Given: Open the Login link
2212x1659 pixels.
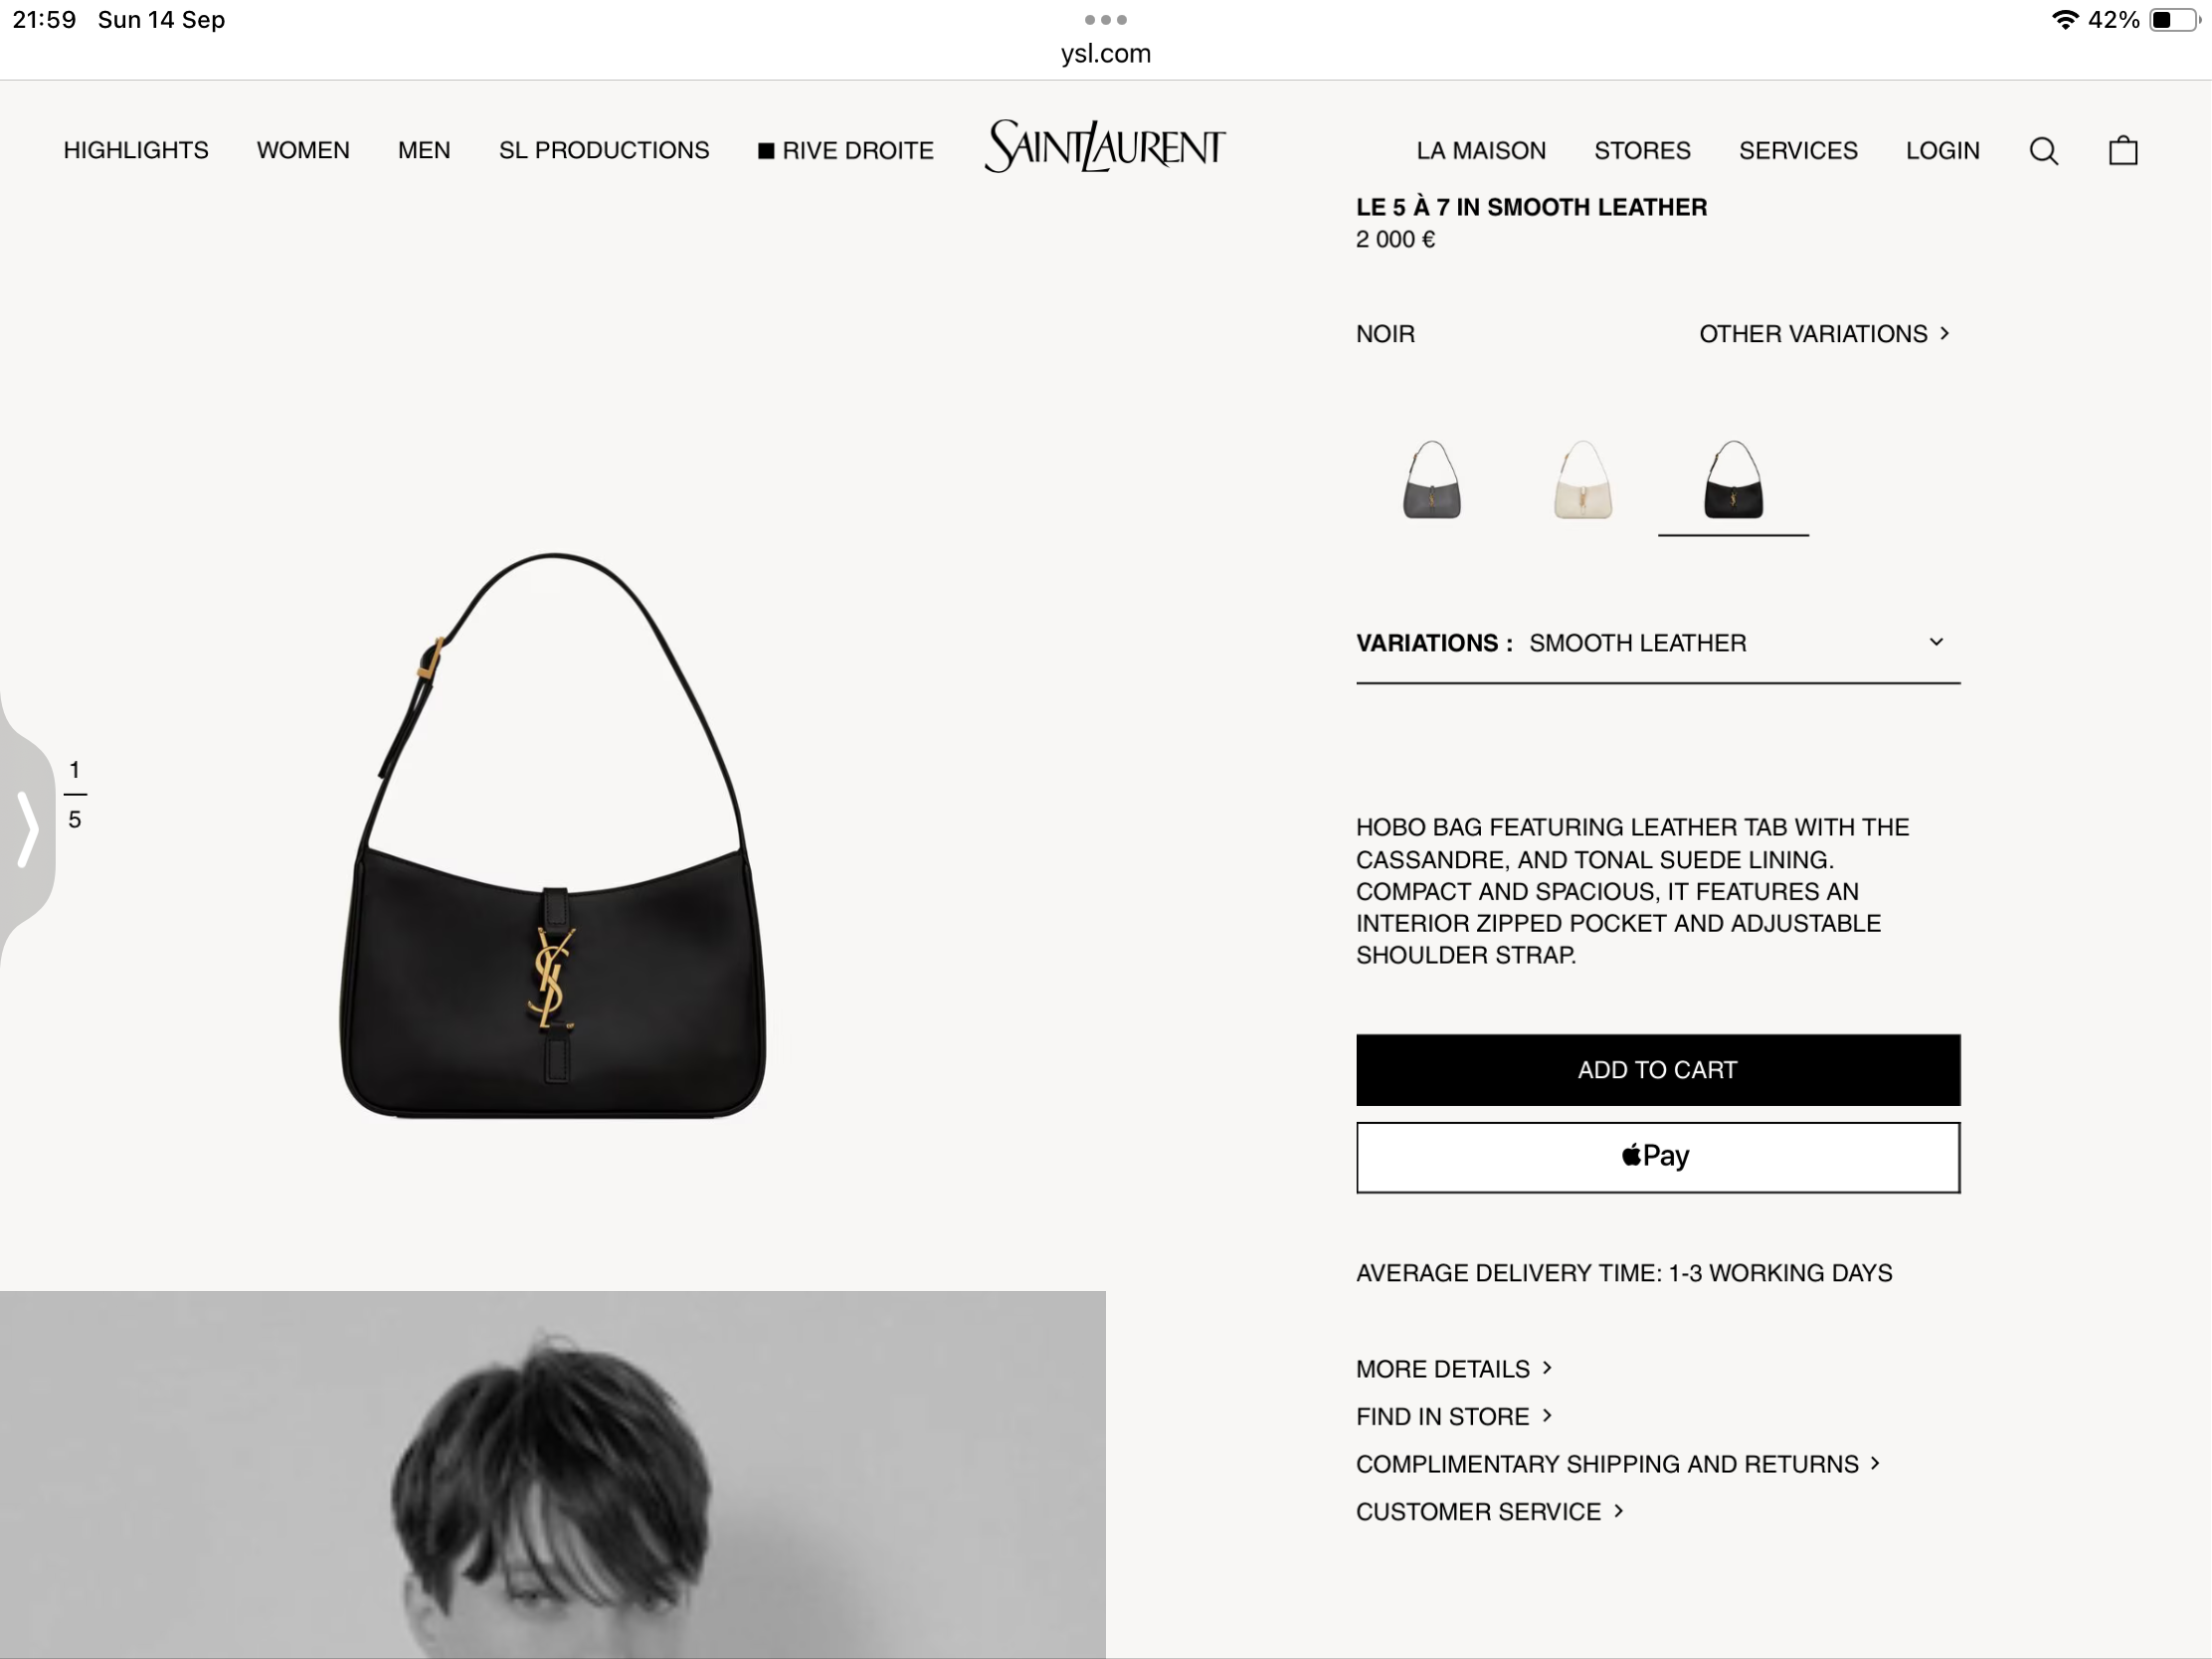Looking at the screenshot, I should point(1942,151).
